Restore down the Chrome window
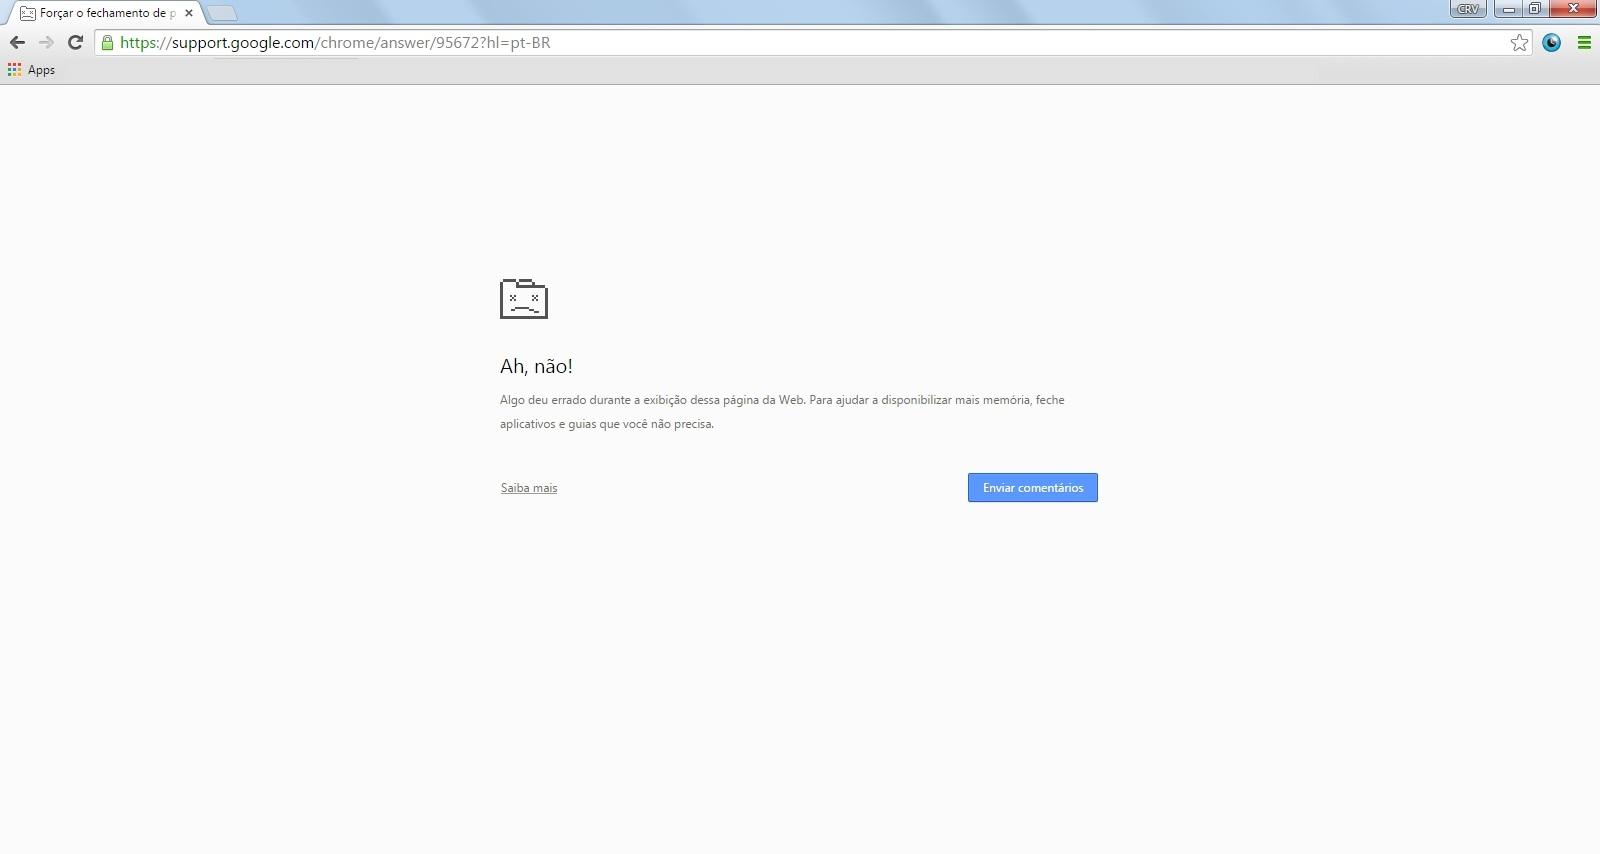Screen dimensions: 1600x854 [x=1534, y=9]
